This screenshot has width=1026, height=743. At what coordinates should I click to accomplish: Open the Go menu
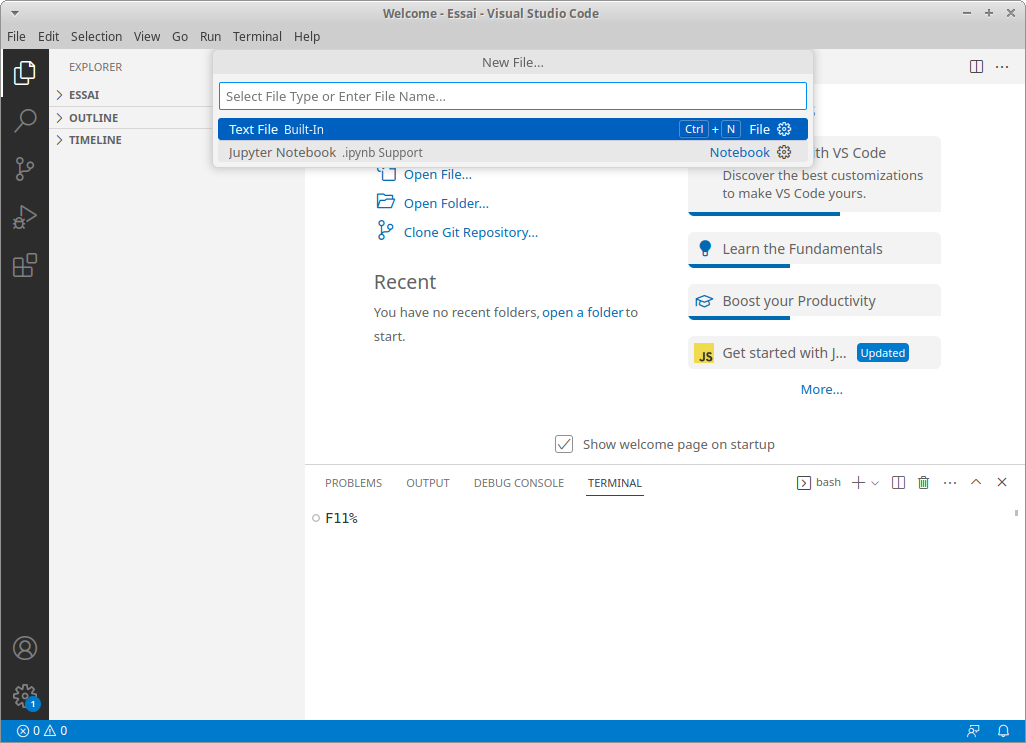[x=180, y=37]
